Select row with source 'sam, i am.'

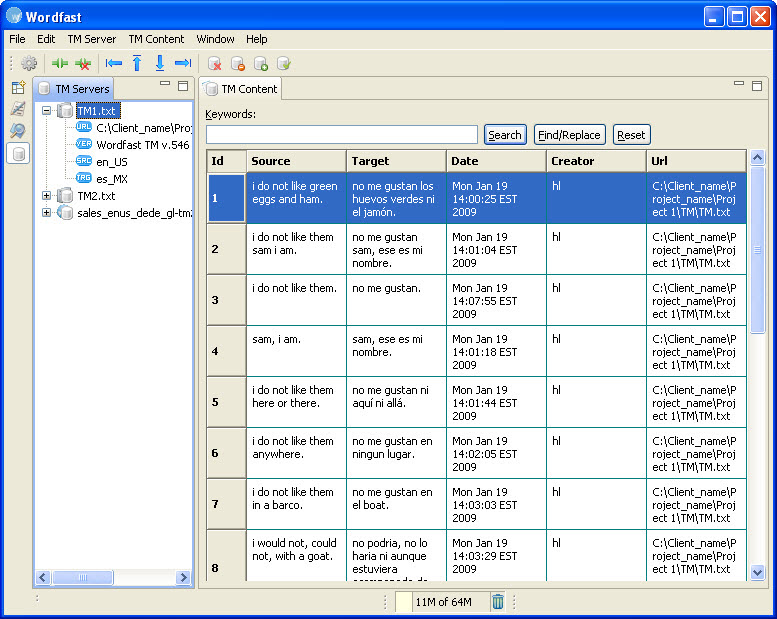476,351
